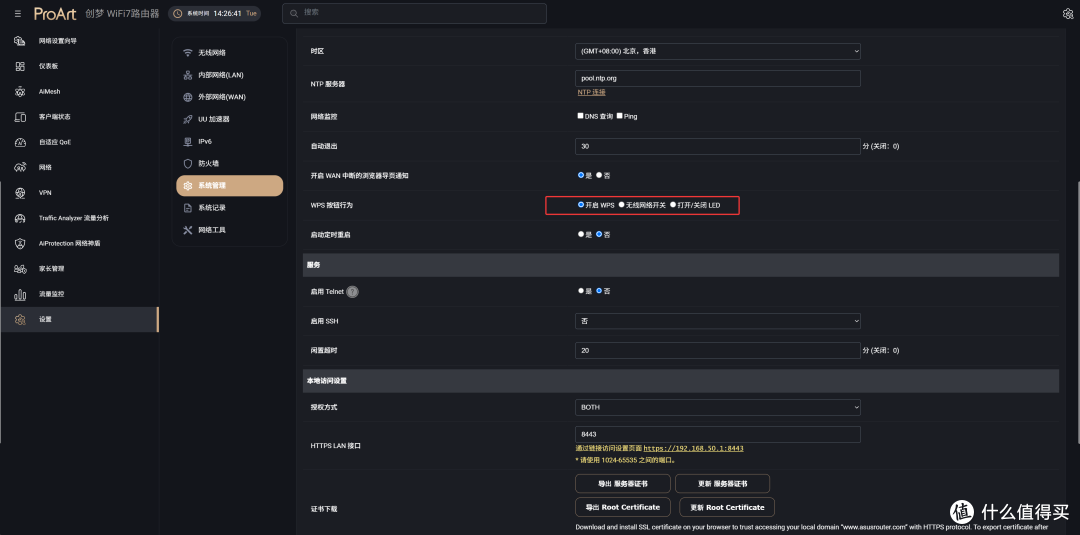The image size is (1080, 535).
Task: Go to 仪表板 in main sidebar
Action: [x=79, y=66]
